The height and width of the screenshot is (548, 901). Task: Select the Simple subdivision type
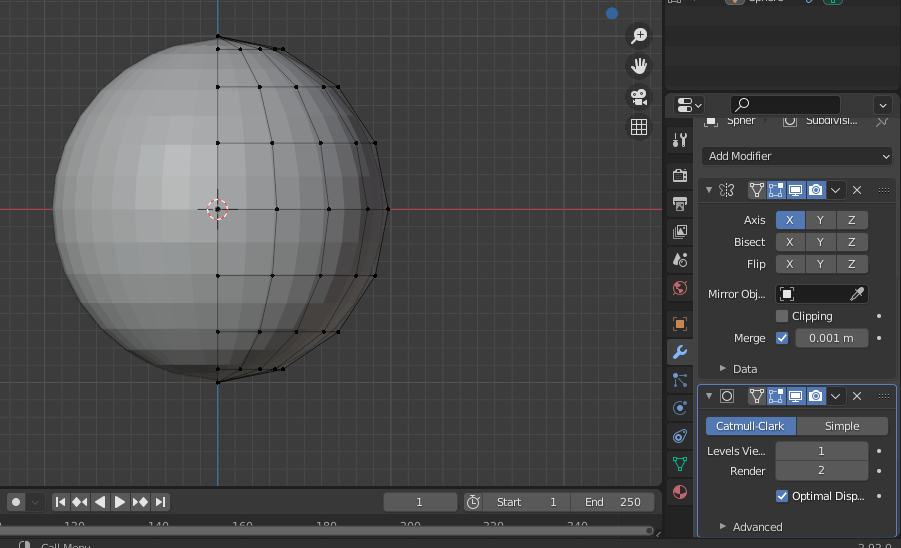click(842, 426)
